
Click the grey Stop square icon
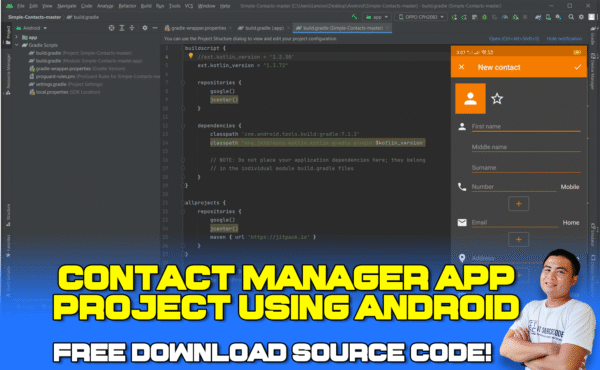click(525, 17)
